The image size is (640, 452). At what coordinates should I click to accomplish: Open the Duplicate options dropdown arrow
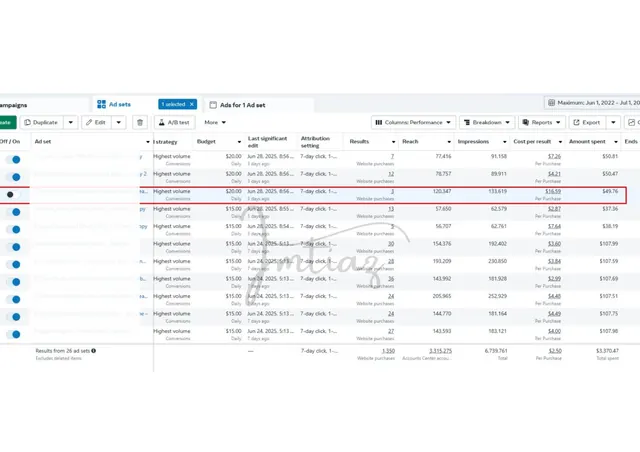71,122
